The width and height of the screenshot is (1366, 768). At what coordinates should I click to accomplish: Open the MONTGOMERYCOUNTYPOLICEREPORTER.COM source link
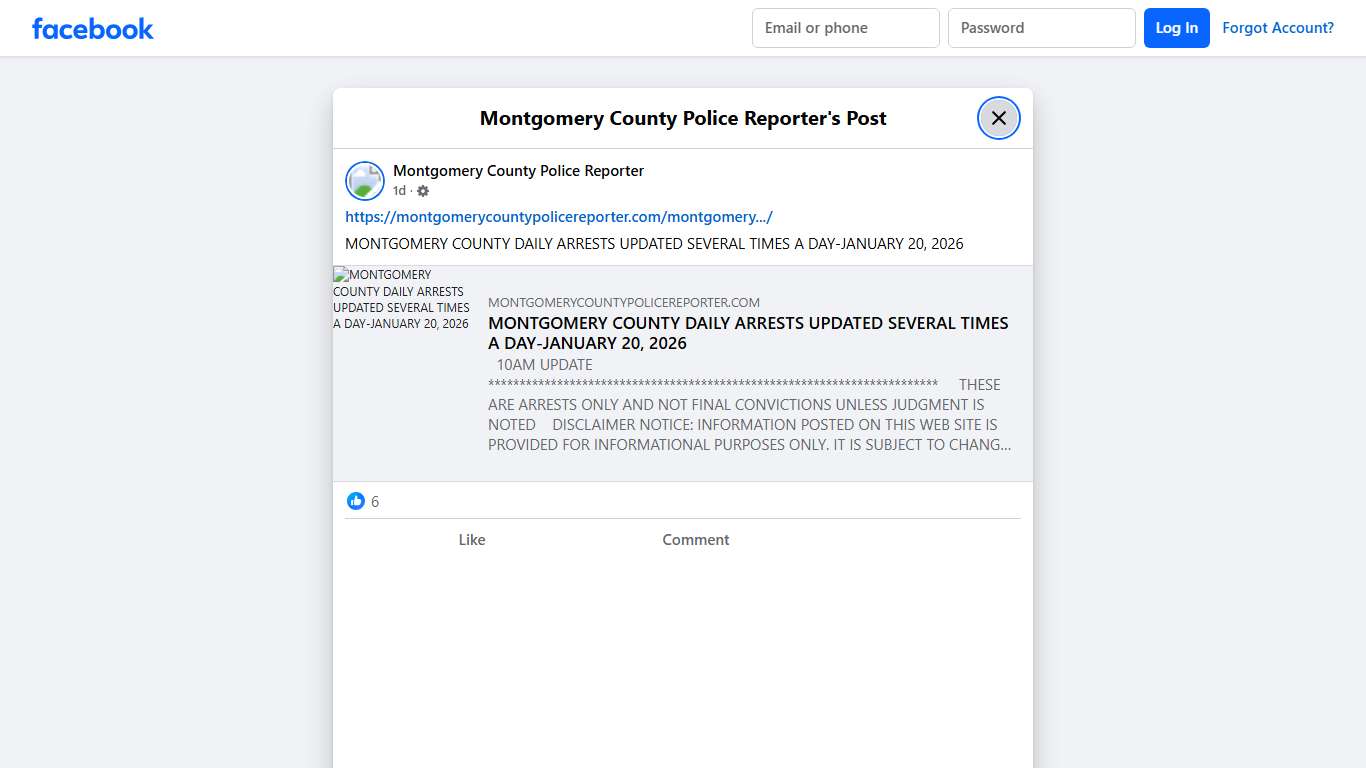click(623, 302)
